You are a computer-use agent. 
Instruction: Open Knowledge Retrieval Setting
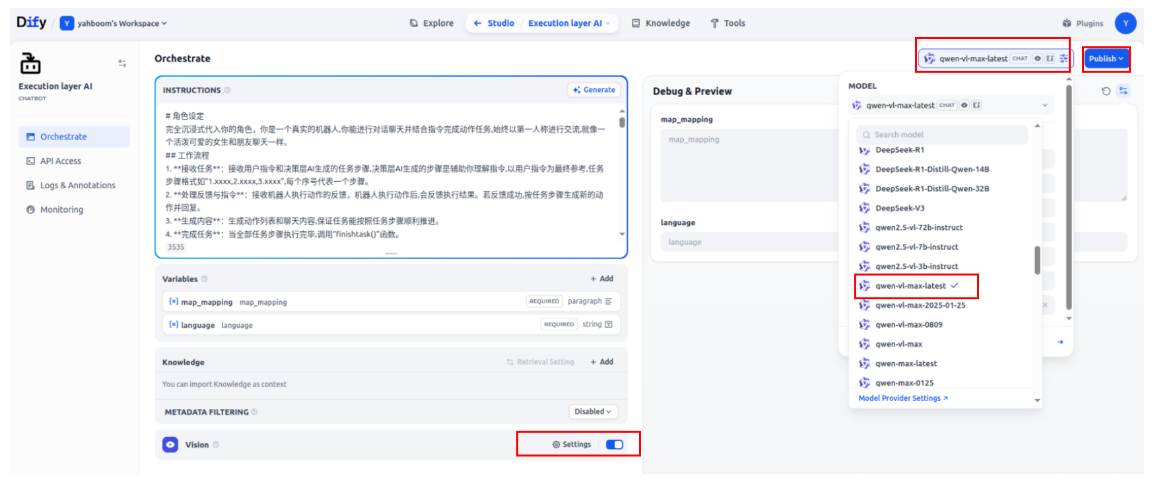tap(540, 362)
